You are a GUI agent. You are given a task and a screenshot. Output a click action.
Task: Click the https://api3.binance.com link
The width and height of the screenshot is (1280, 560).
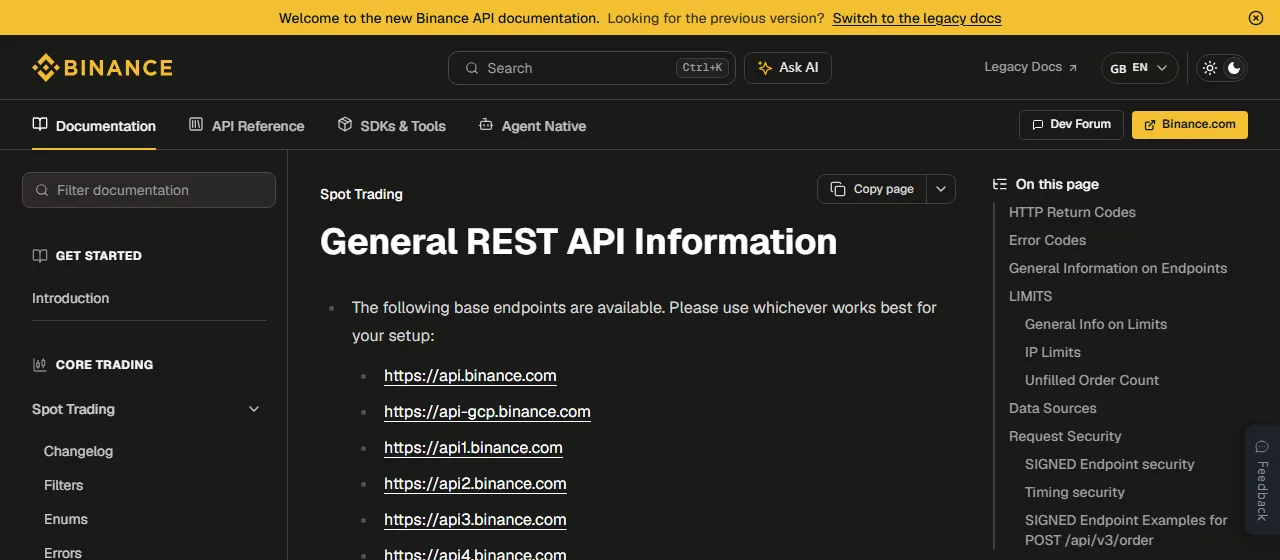coord(475,520)
